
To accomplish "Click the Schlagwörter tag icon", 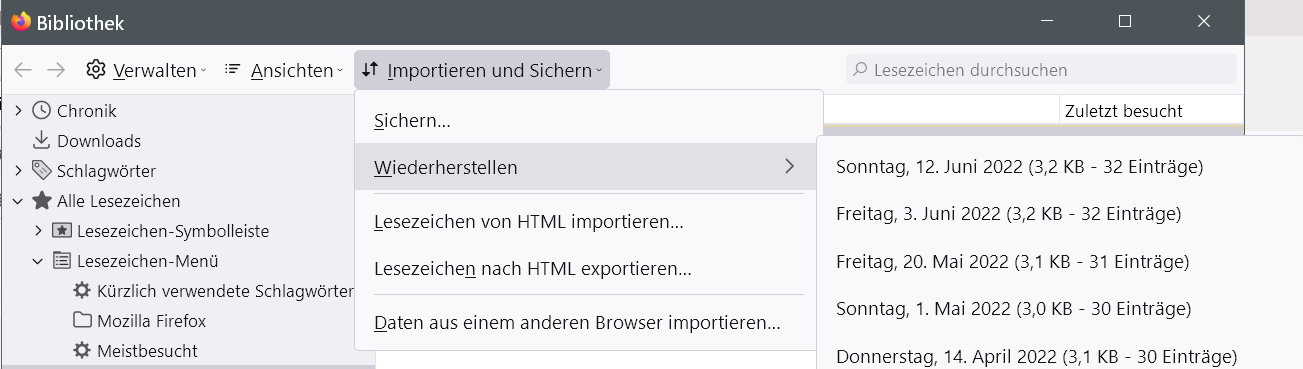I will coord(42,171).
